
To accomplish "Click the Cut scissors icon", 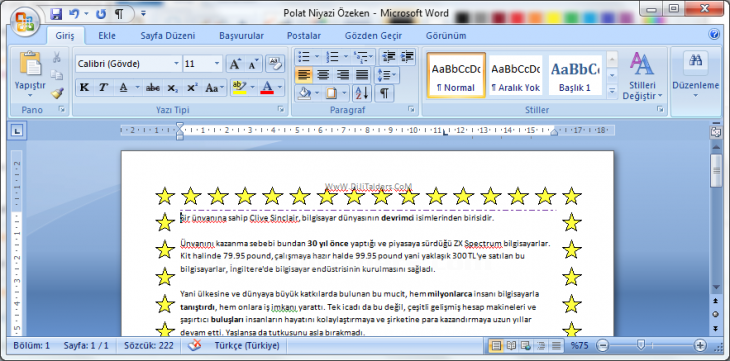I will tap(57, 57).
